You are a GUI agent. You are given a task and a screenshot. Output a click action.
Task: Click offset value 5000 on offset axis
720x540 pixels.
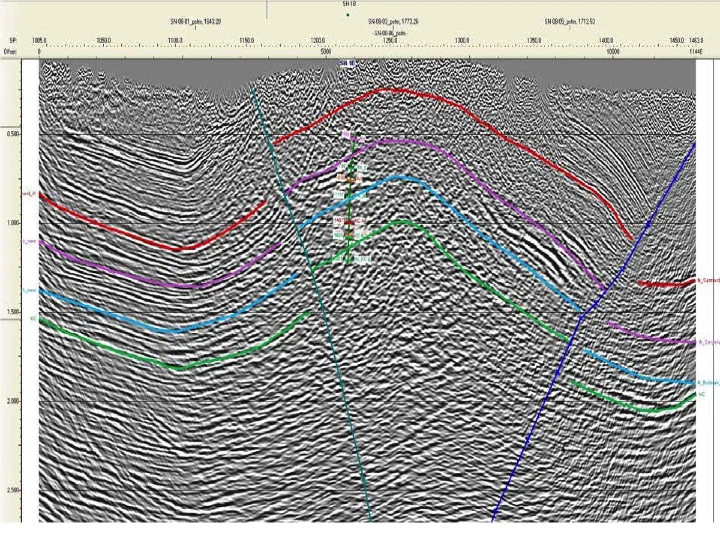326,52
